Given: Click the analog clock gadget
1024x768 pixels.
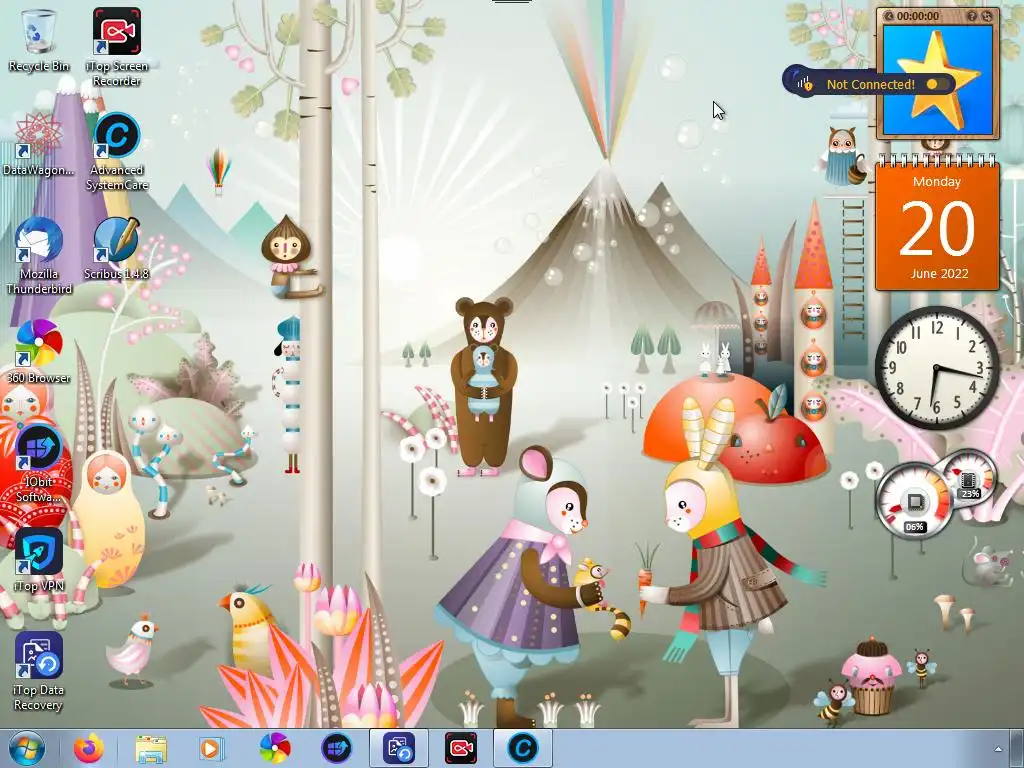Looking at the screenshot, I should tap(936, 367).
